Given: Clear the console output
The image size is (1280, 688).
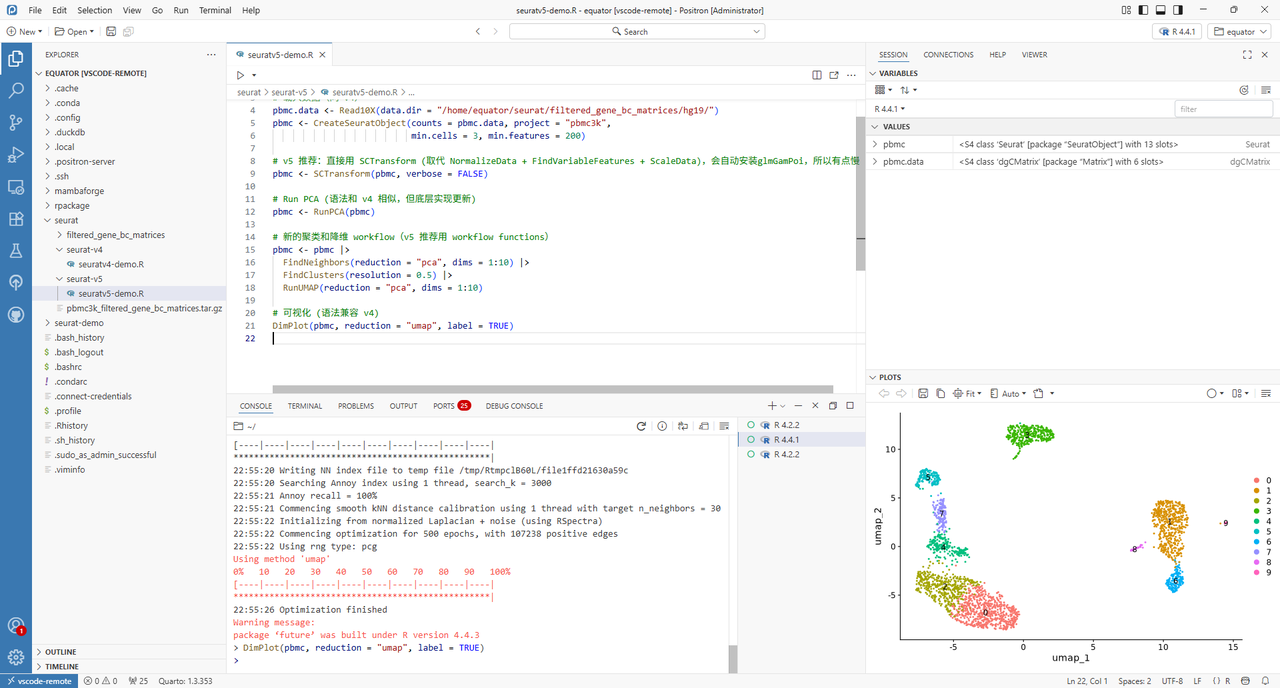Looking at the screenshot, I should (722, 426).
